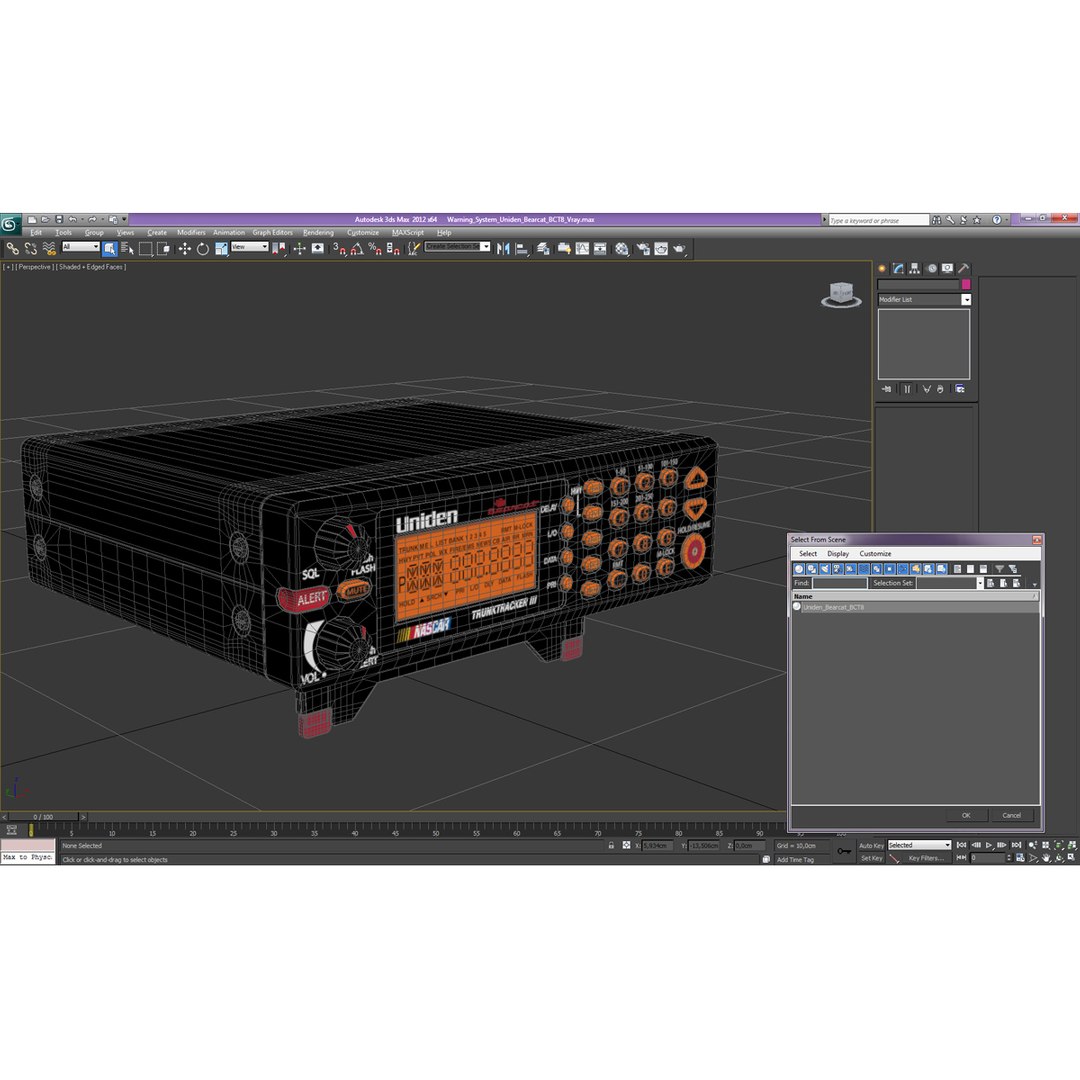Viewport: 1080px width, 1080px height.
Task: Open Display menu in Select From Scene
Action: pyautogui.click(x=838, y=554)
